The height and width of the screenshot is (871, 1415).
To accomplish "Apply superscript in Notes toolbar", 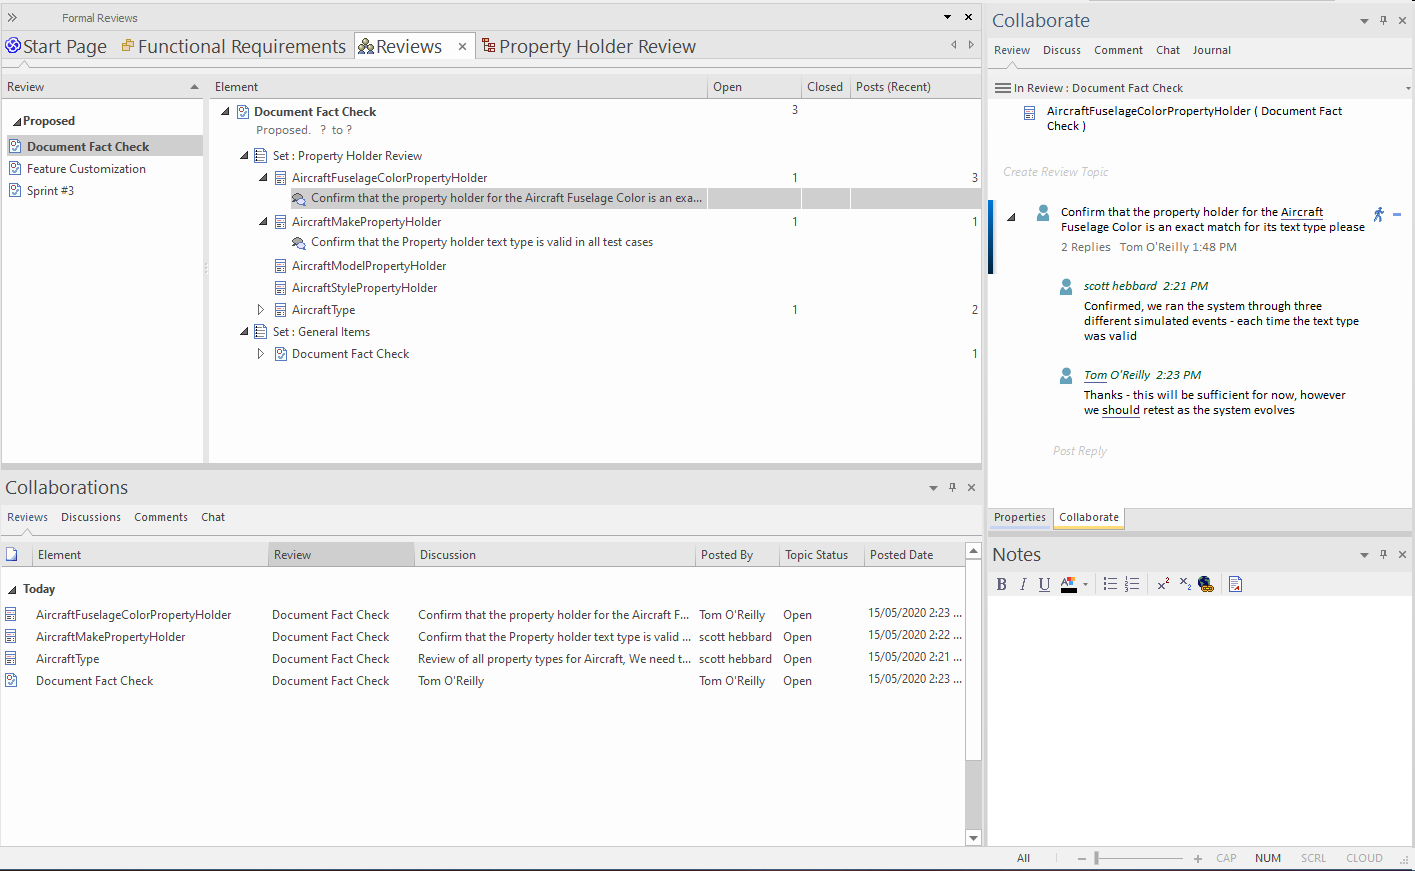I will coord(1163,585).
